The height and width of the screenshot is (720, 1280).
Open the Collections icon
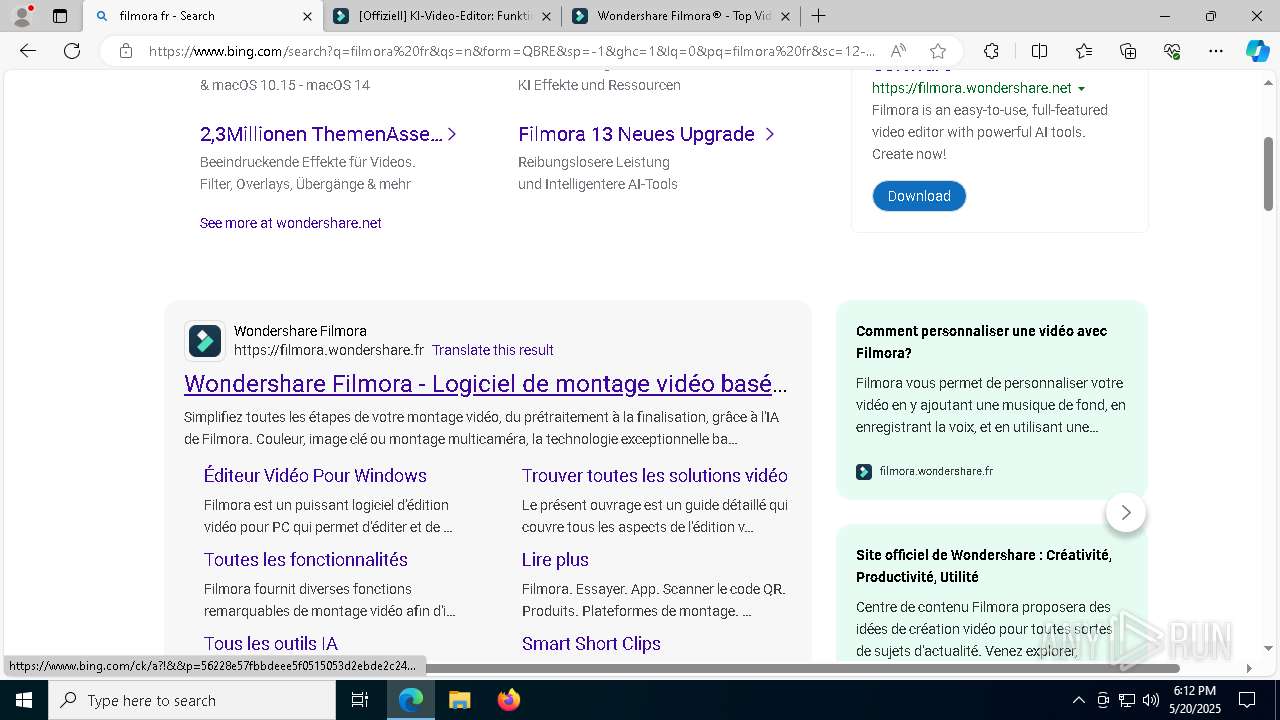point(1128,51)
